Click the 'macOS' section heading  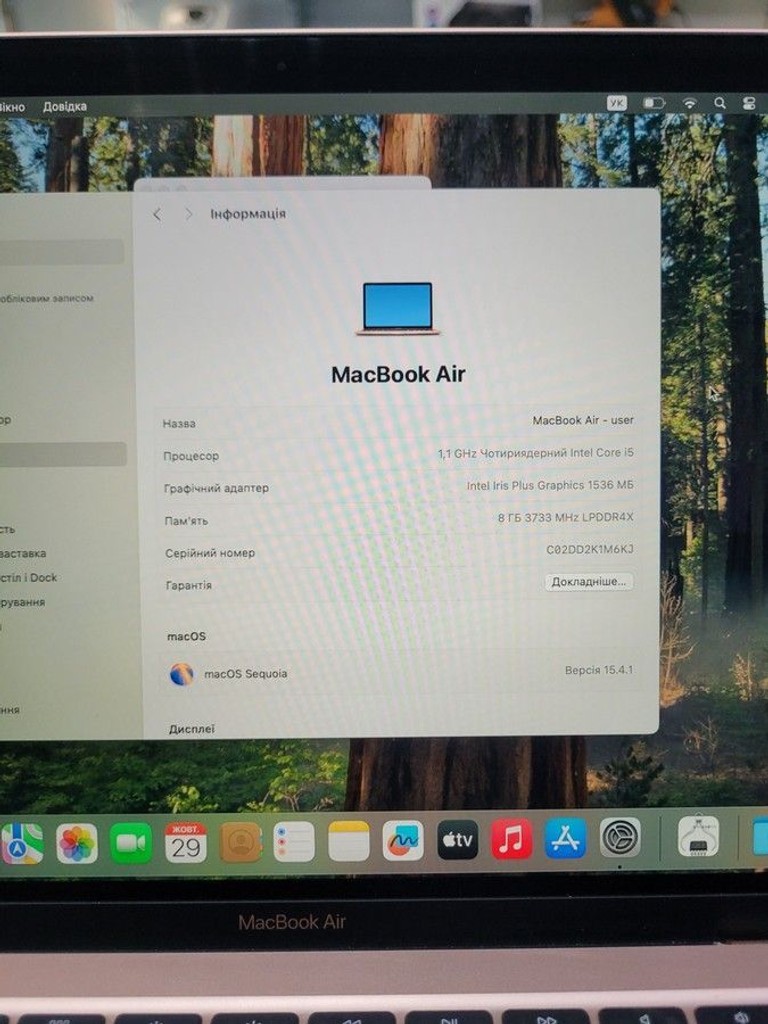186,636
